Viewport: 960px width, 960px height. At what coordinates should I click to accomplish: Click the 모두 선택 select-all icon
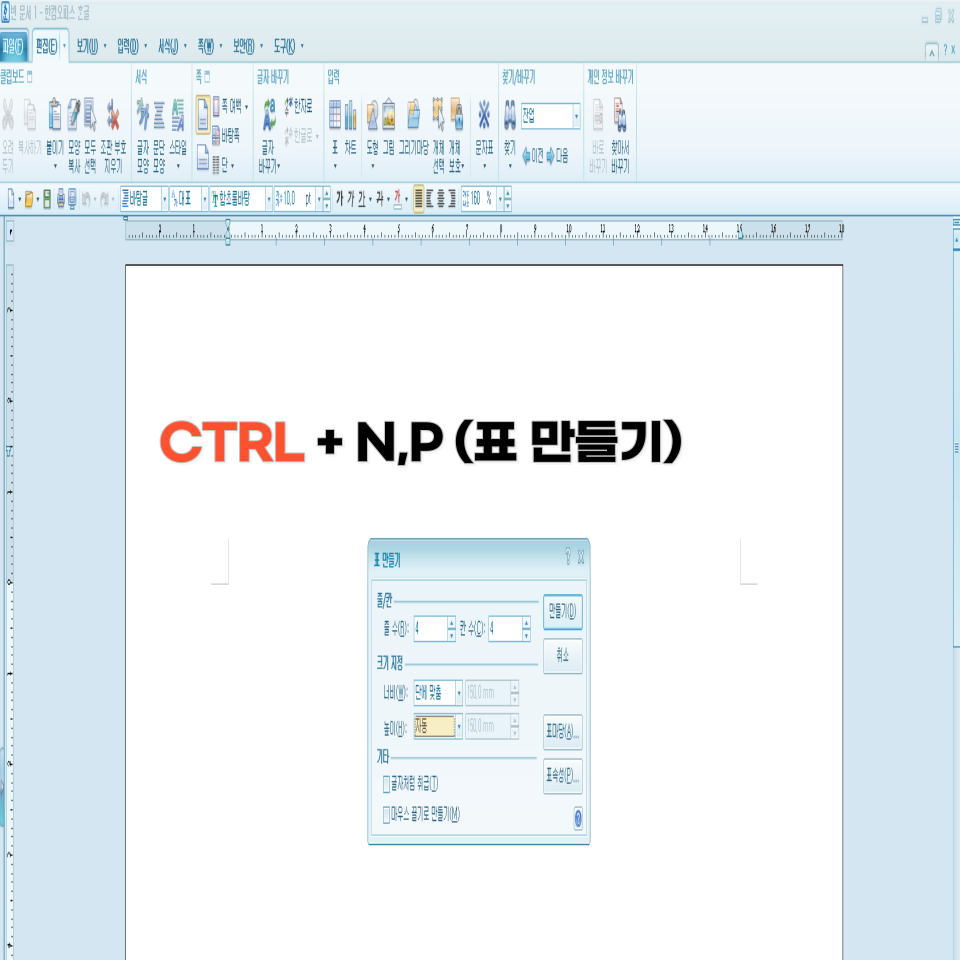pos(90,115)
